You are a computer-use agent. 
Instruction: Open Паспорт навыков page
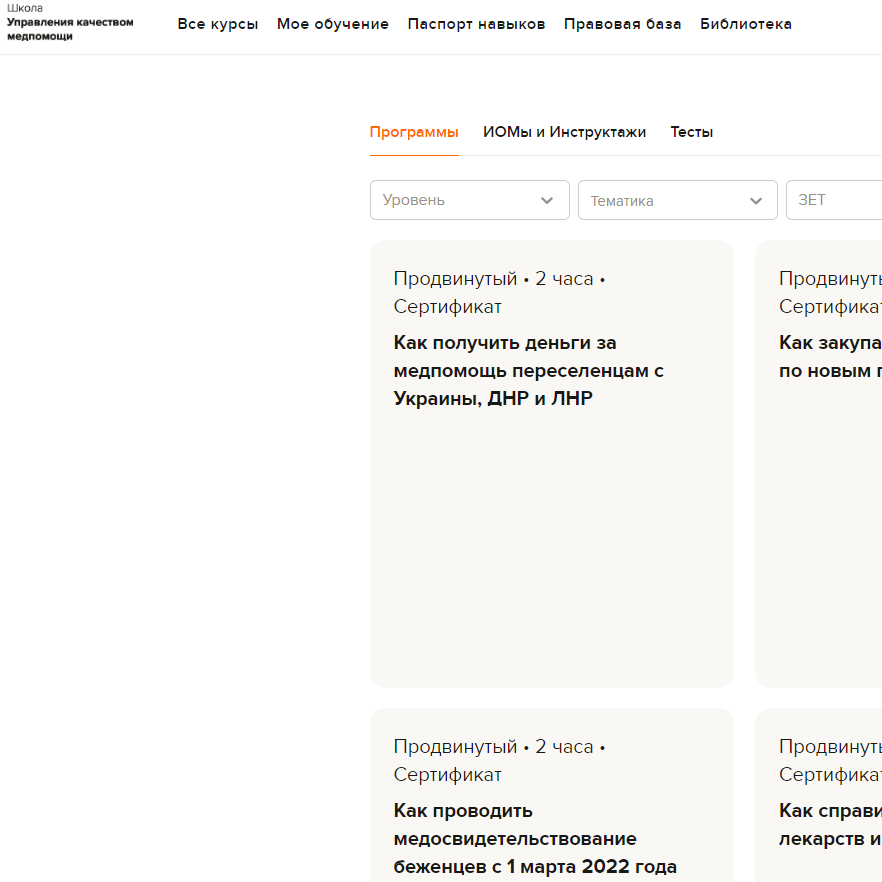click(476, 24)
